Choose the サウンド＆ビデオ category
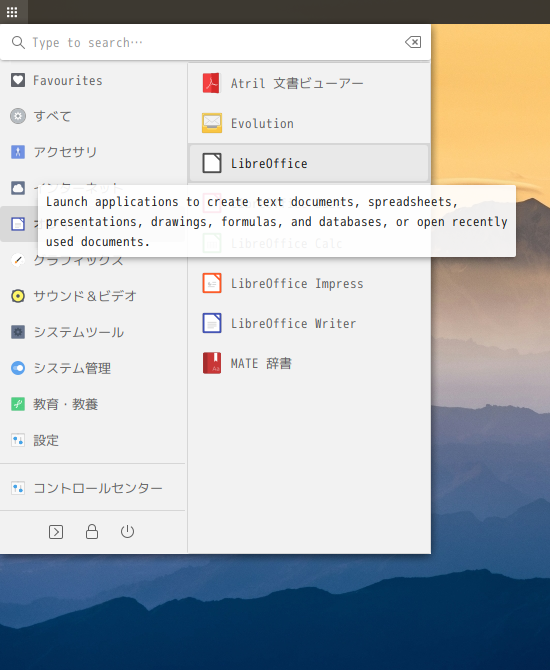550x670 pixels. click(93, 296)
